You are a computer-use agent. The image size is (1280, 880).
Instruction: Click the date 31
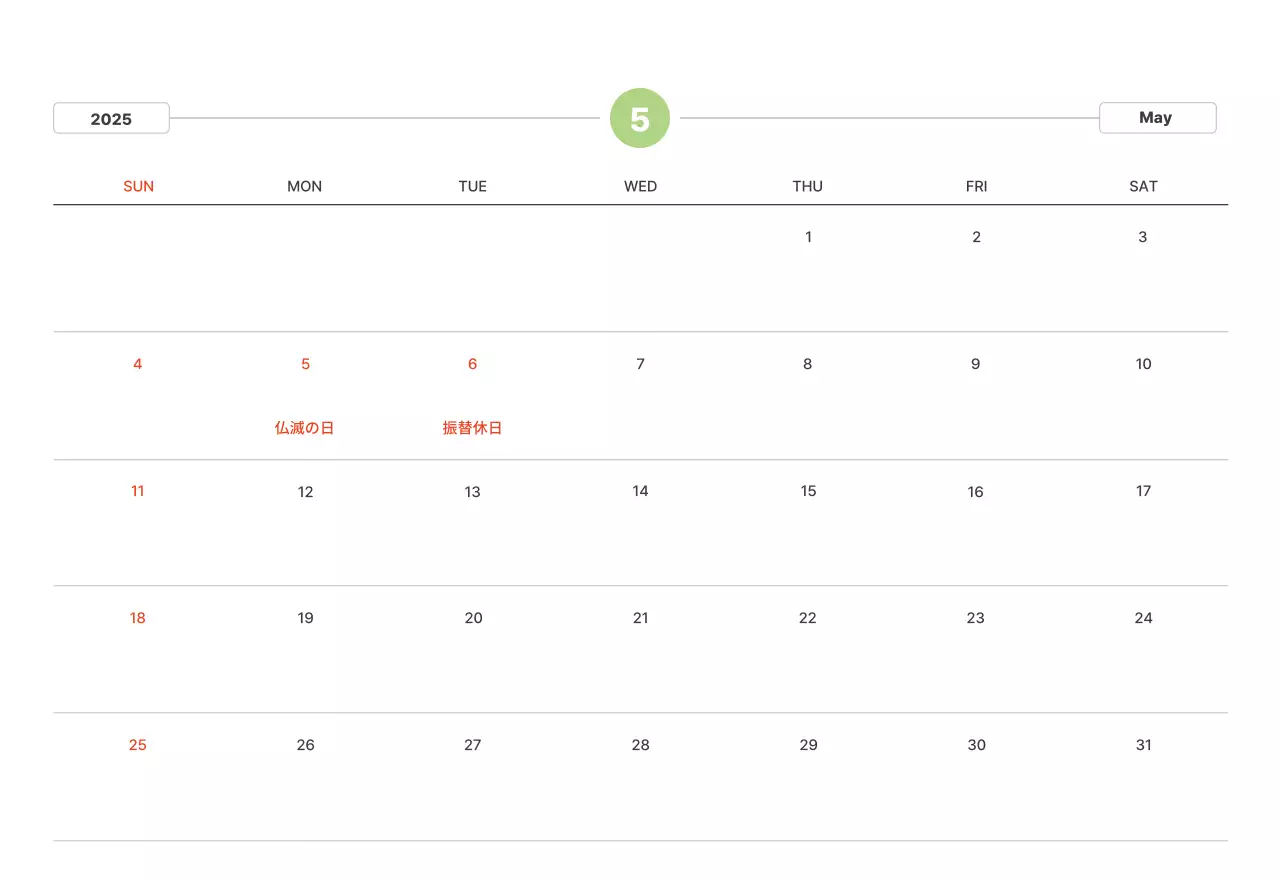1143,745
